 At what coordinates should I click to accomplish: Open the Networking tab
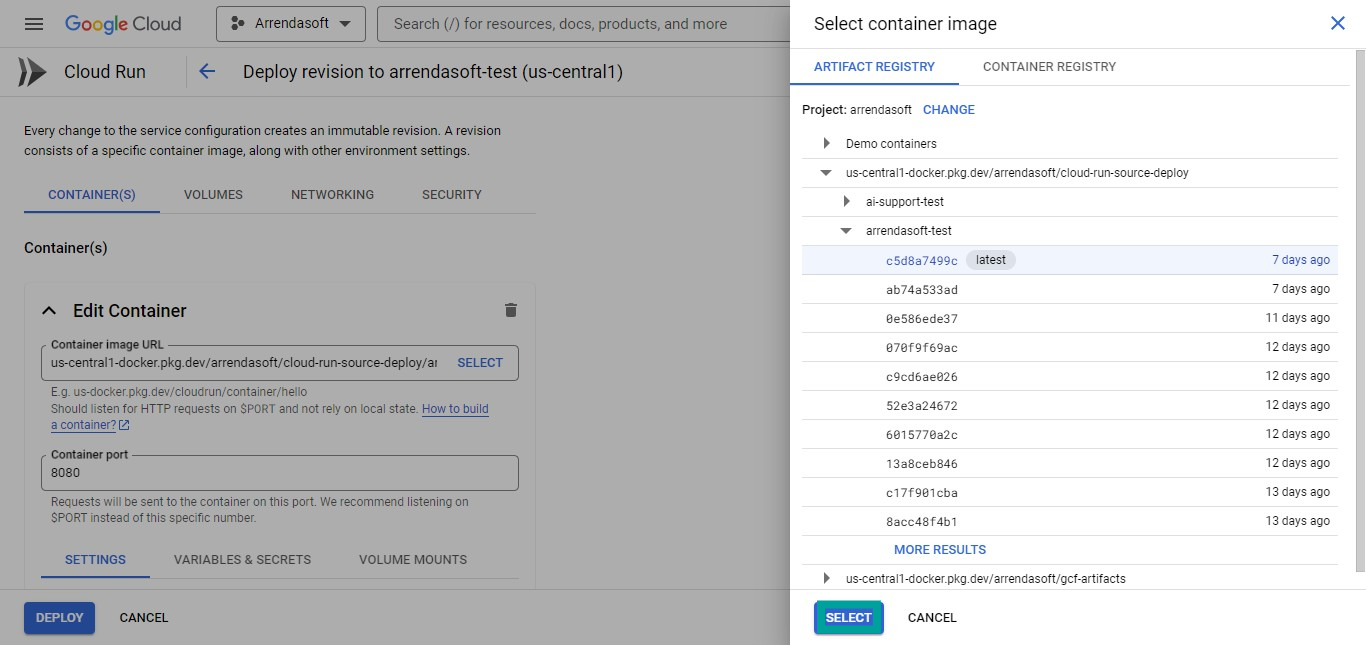pyautogui.click(x=332, y=195)
